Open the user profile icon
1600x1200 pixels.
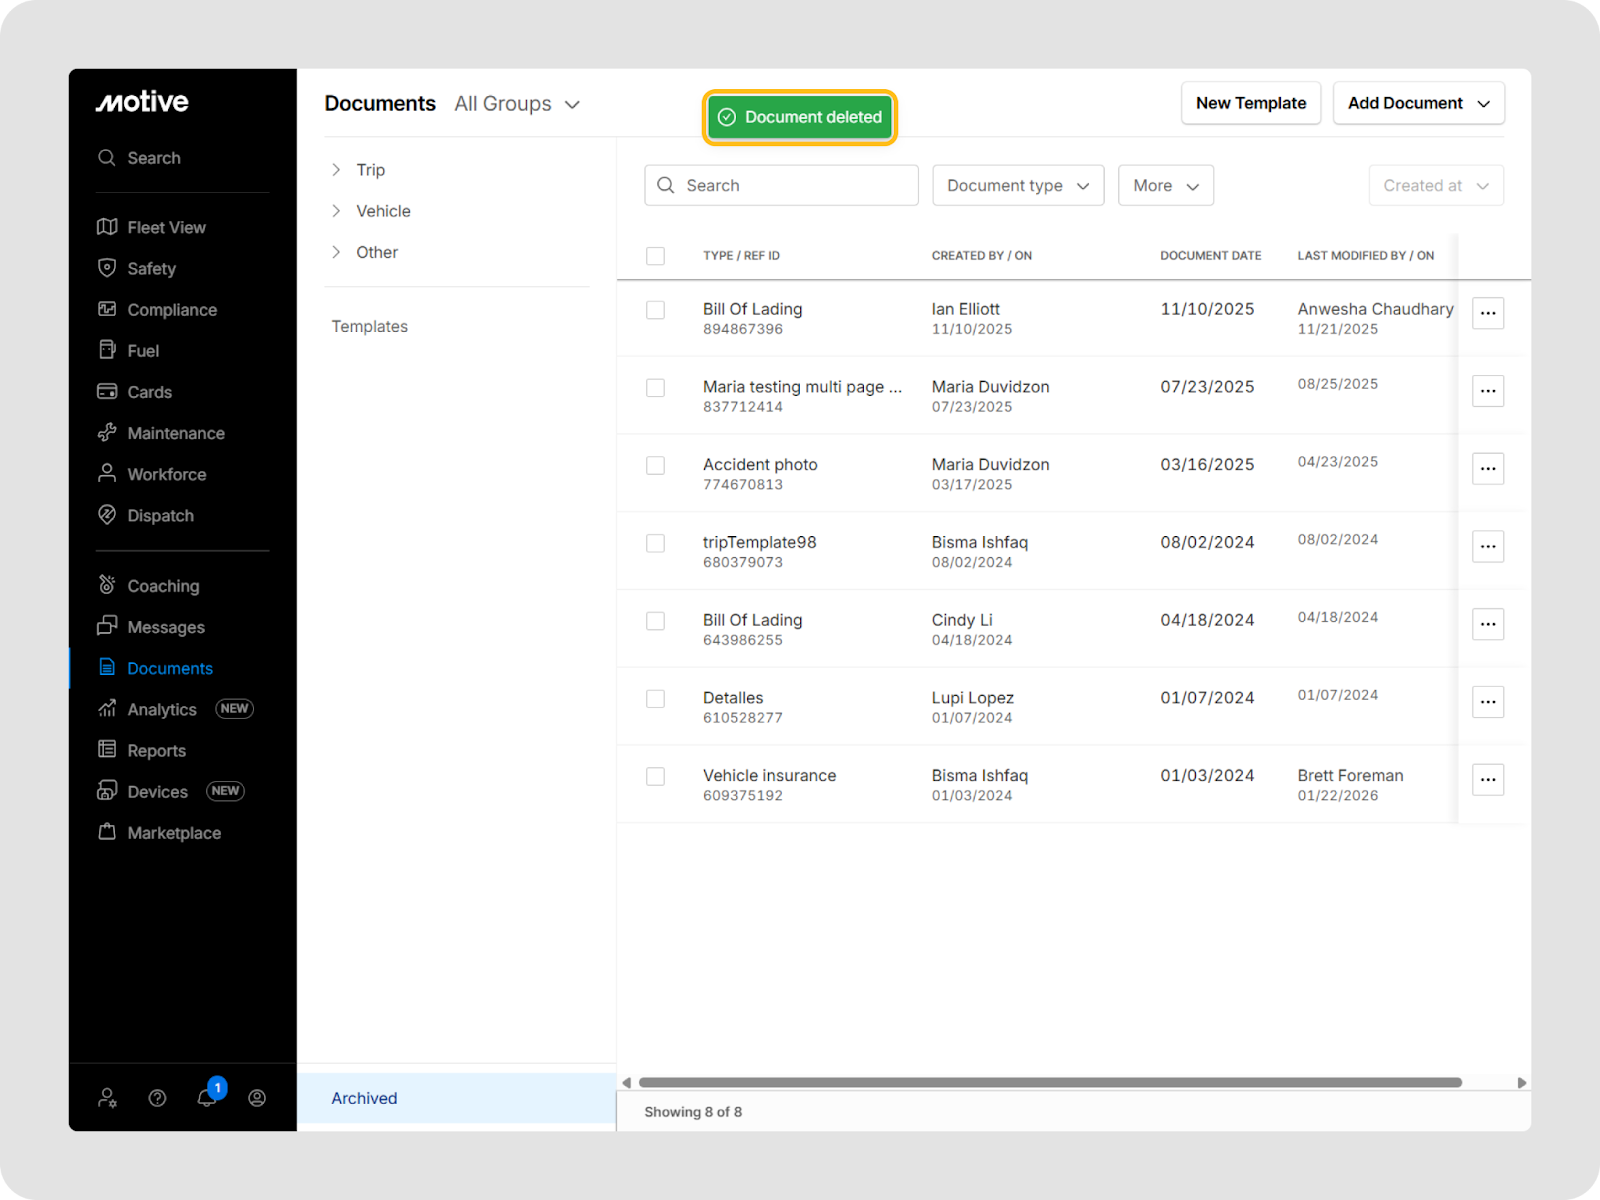coord(257,1098)
